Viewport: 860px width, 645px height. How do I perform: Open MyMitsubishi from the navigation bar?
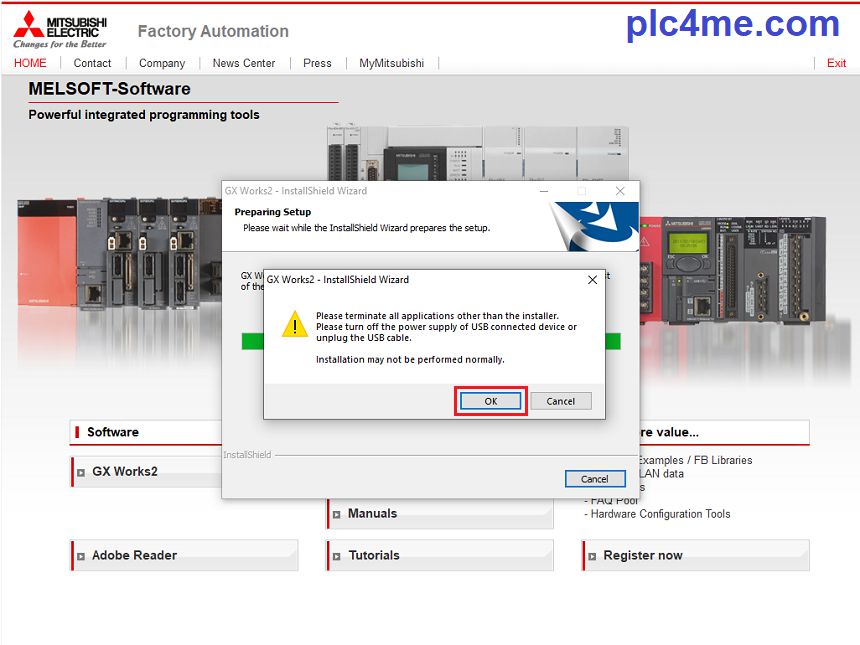coord(391,63)
